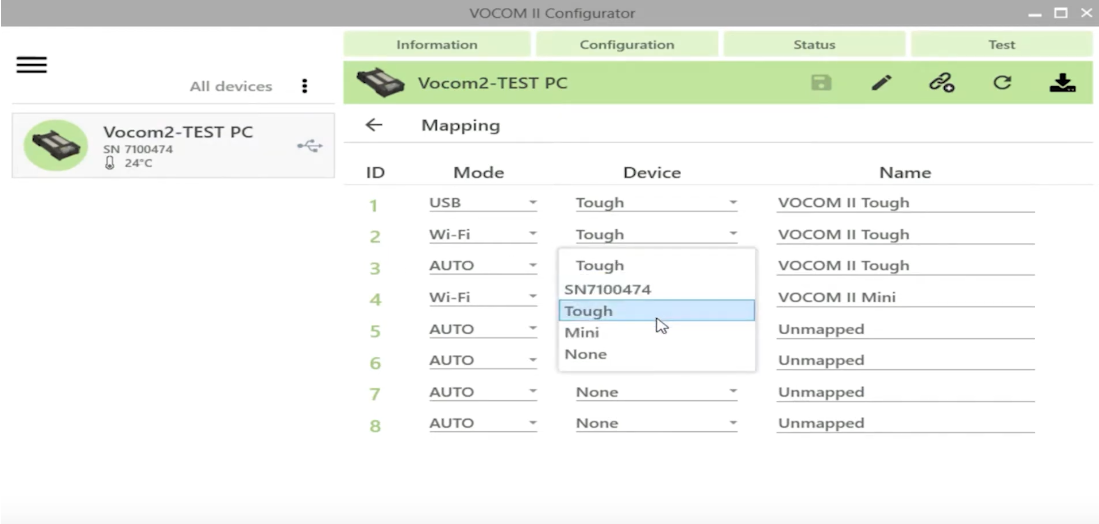Open Device dropdown for ID 7

coord(656,392)
